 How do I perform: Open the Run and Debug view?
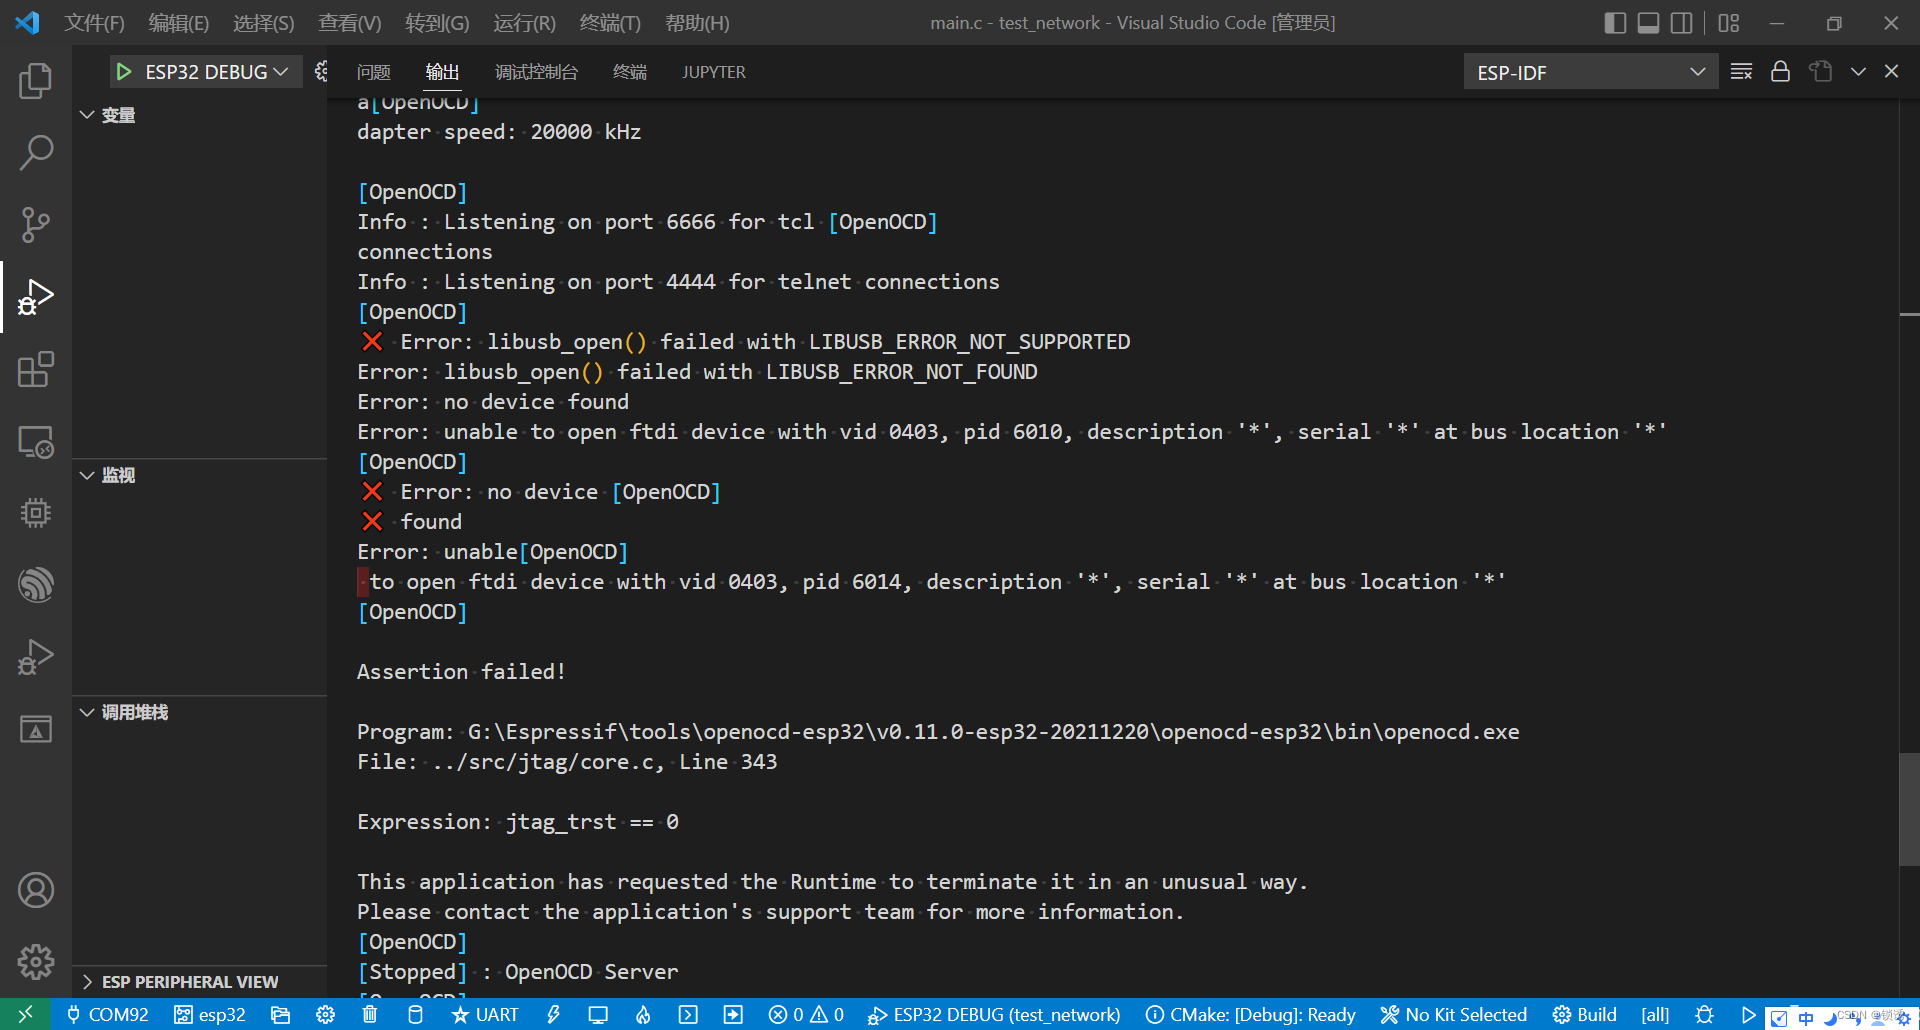click(36, 297)
